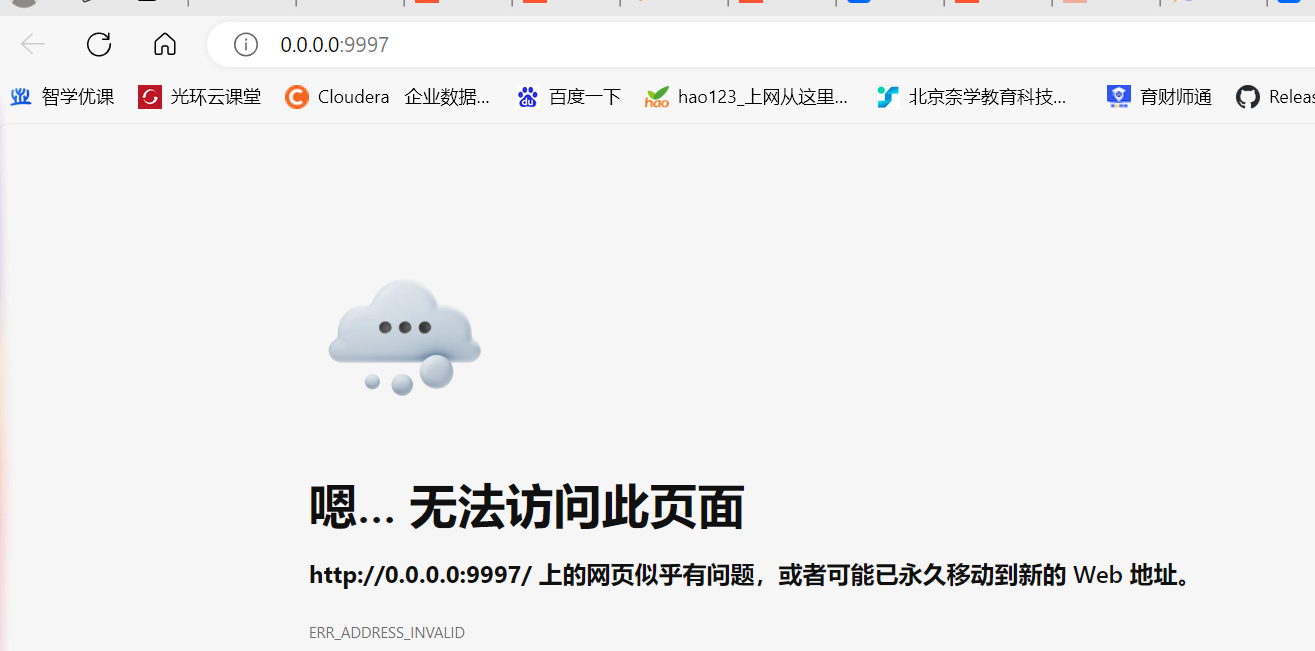Image resolution: width=1315 pixels, height=651 pixels.
Task: Open the 百度一下 paw icon bookmark
Action: pos(528,97)
